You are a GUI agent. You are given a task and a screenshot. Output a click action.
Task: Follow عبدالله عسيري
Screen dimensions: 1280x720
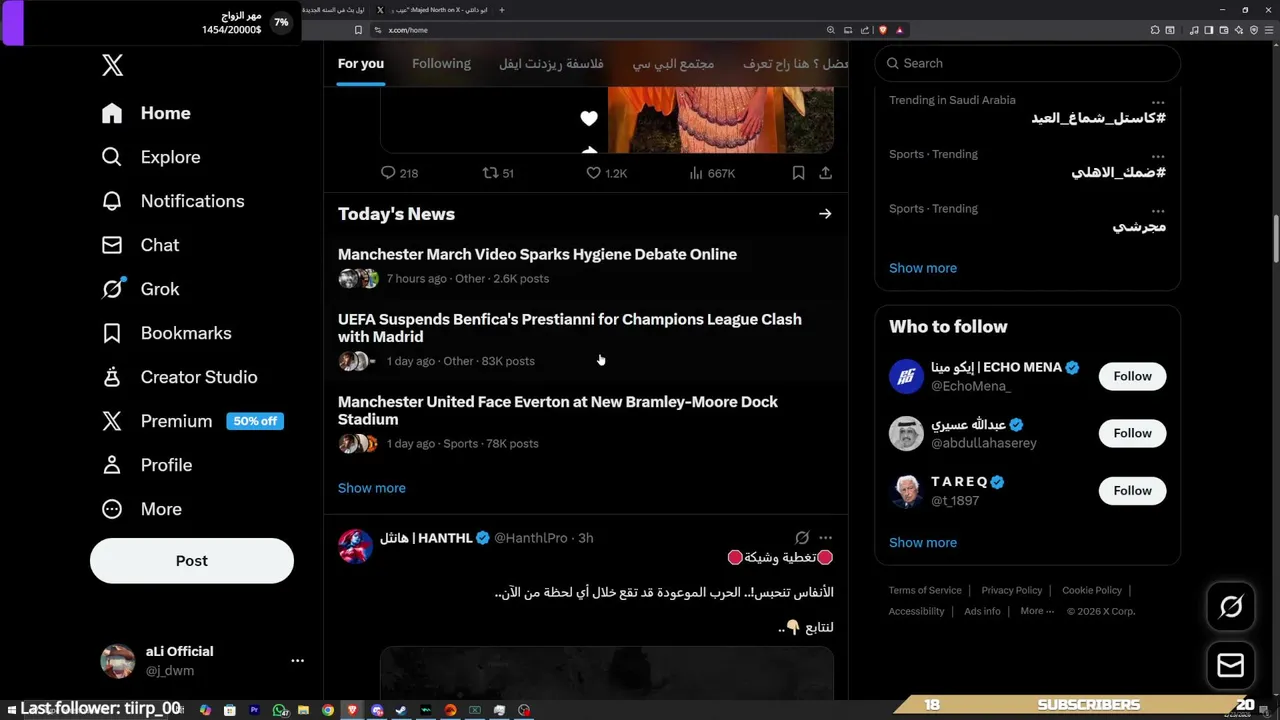(x=1133, y=433)
